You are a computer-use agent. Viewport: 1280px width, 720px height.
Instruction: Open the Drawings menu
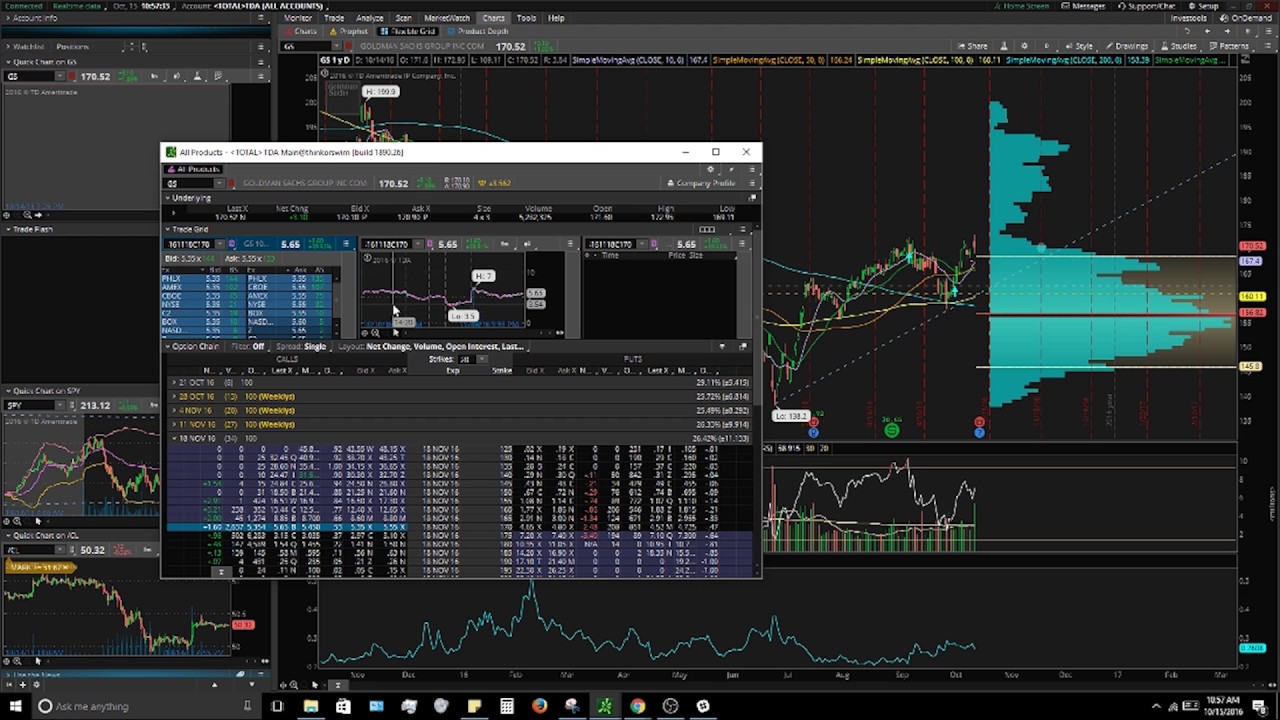pos(1126,46)
